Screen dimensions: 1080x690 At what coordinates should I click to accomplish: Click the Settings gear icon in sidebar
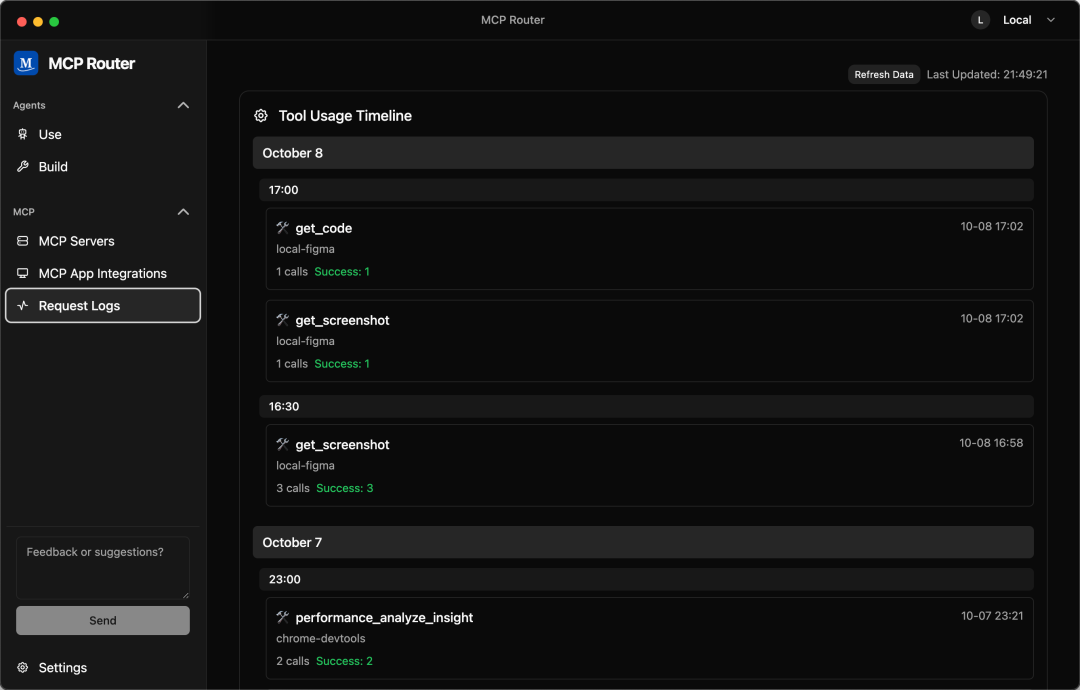(23, 668)
